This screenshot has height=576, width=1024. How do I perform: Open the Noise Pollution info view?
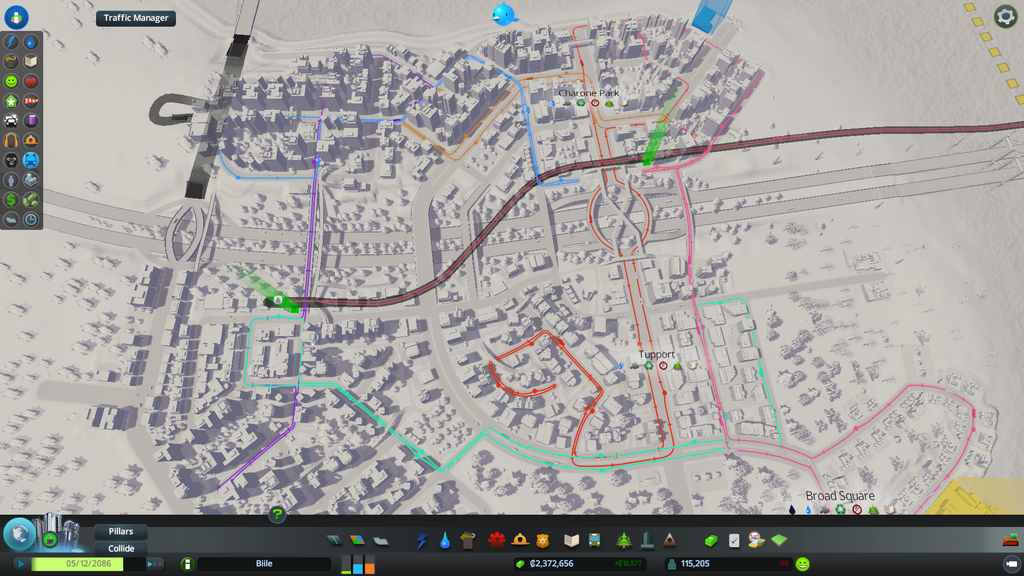pyautogui.click(x=11, y=140)
